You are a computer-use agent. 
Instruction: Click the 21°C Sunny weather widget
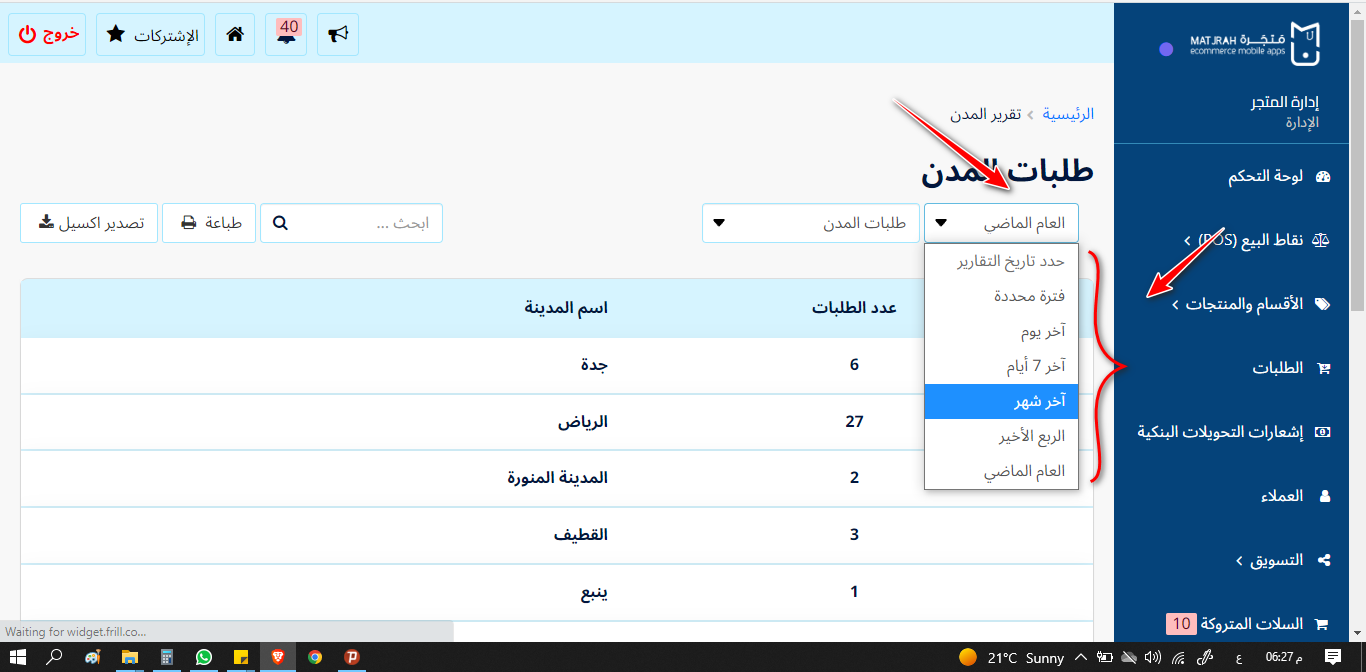pos(1012,657)
